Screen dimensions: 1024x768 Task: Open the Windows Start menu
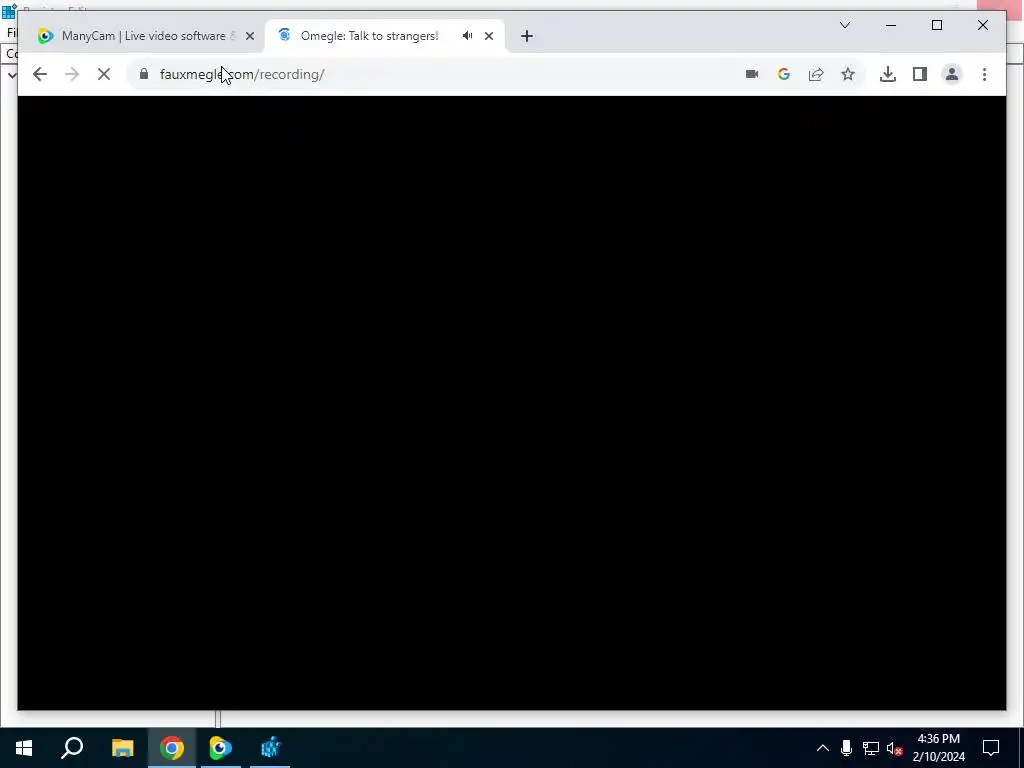point(24,748)
